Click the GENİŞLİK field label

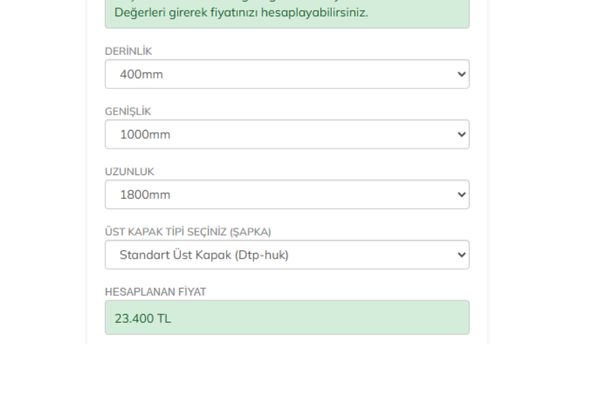coord(128,111)
